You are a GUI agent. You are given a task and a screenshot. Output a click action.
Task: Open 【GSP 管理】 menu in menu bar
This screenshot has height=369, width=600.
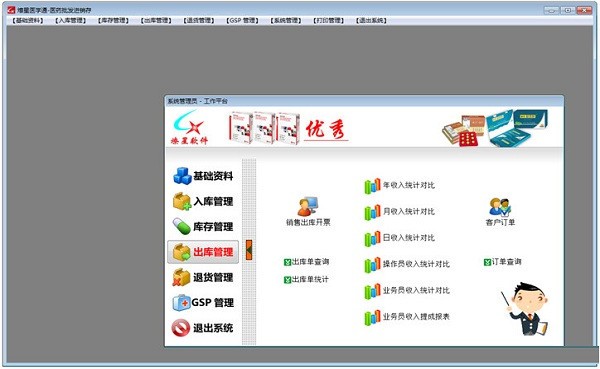point(242,21)
